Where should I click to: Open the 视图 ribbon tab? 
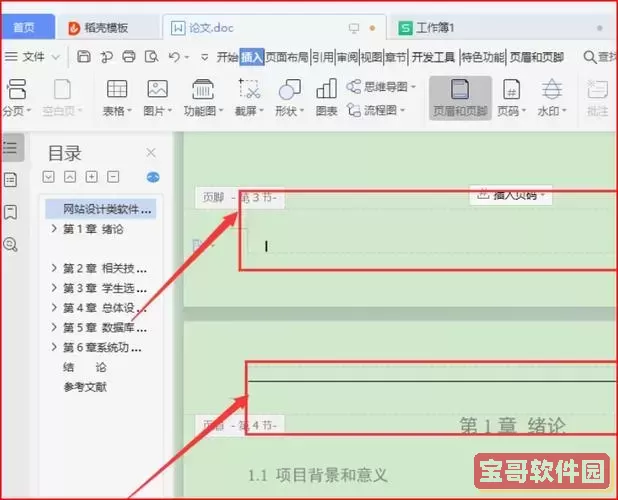click(372, 58)
